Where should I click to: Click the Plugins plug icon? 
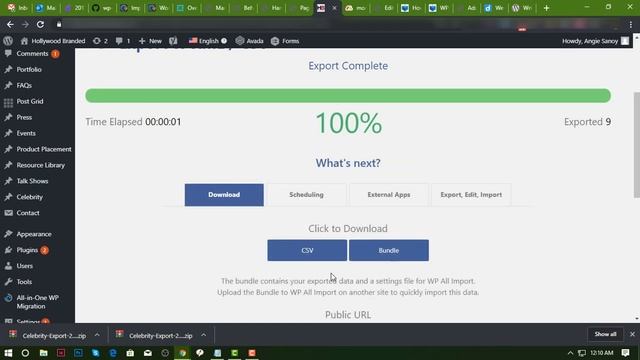pos(8,250)
